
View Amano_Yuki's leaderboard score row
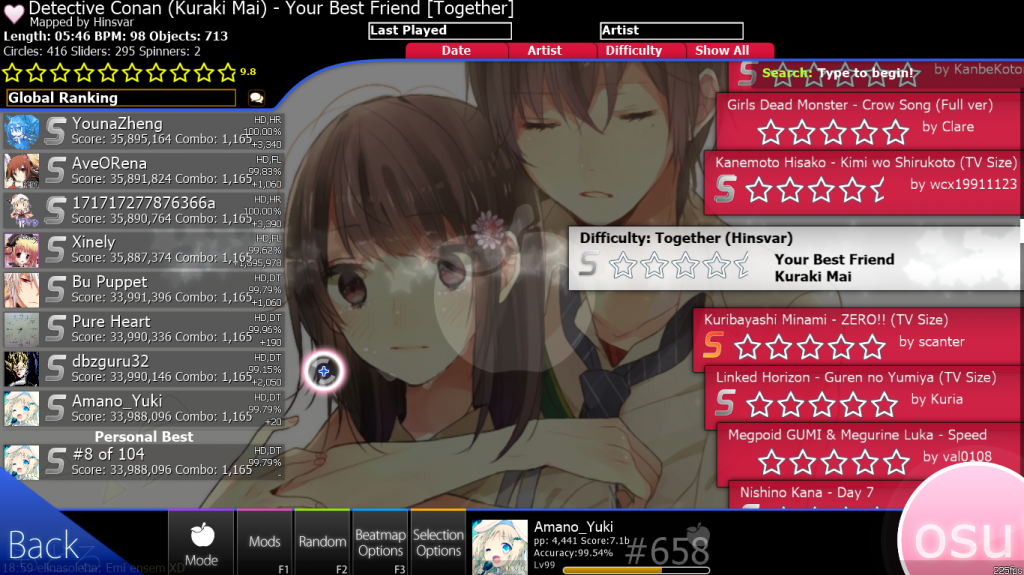[144, 409]
